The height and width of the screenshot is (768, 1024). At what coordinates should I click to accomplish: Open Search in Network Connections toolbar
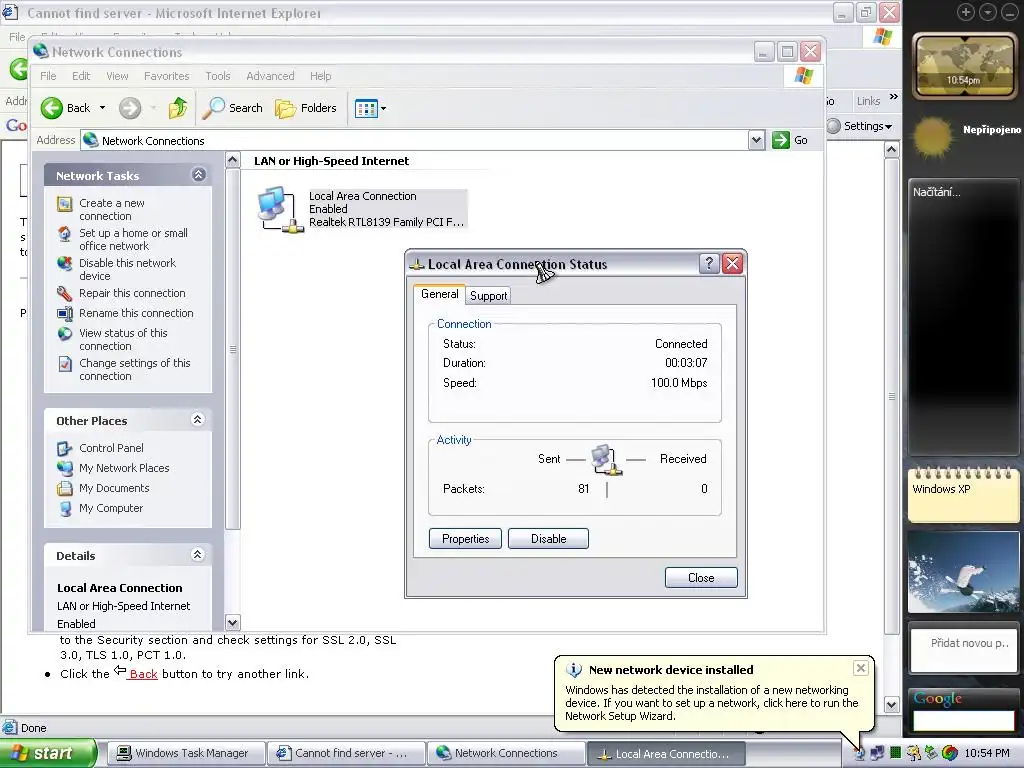click(232, 108)
